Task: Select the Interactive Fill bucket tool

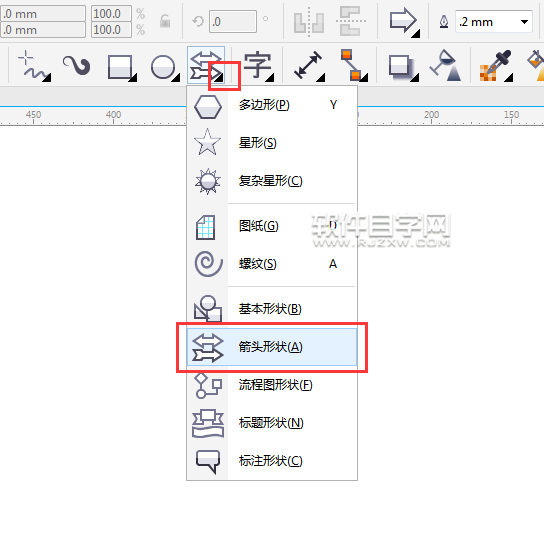Action: pyautogui.click(x=536, y=65)
